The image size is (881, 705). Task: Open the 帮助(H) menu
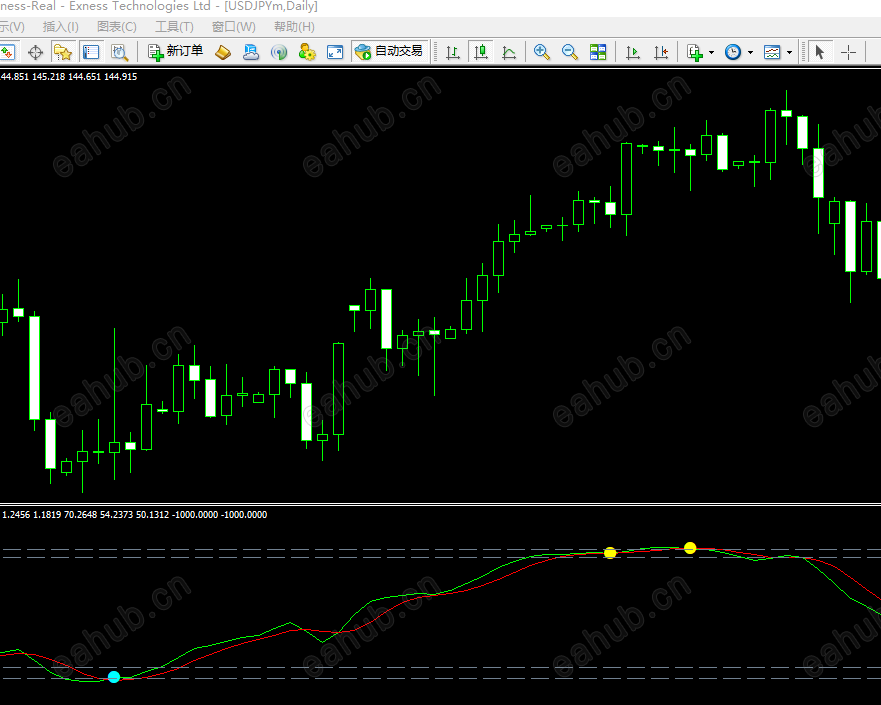(294, 26)
